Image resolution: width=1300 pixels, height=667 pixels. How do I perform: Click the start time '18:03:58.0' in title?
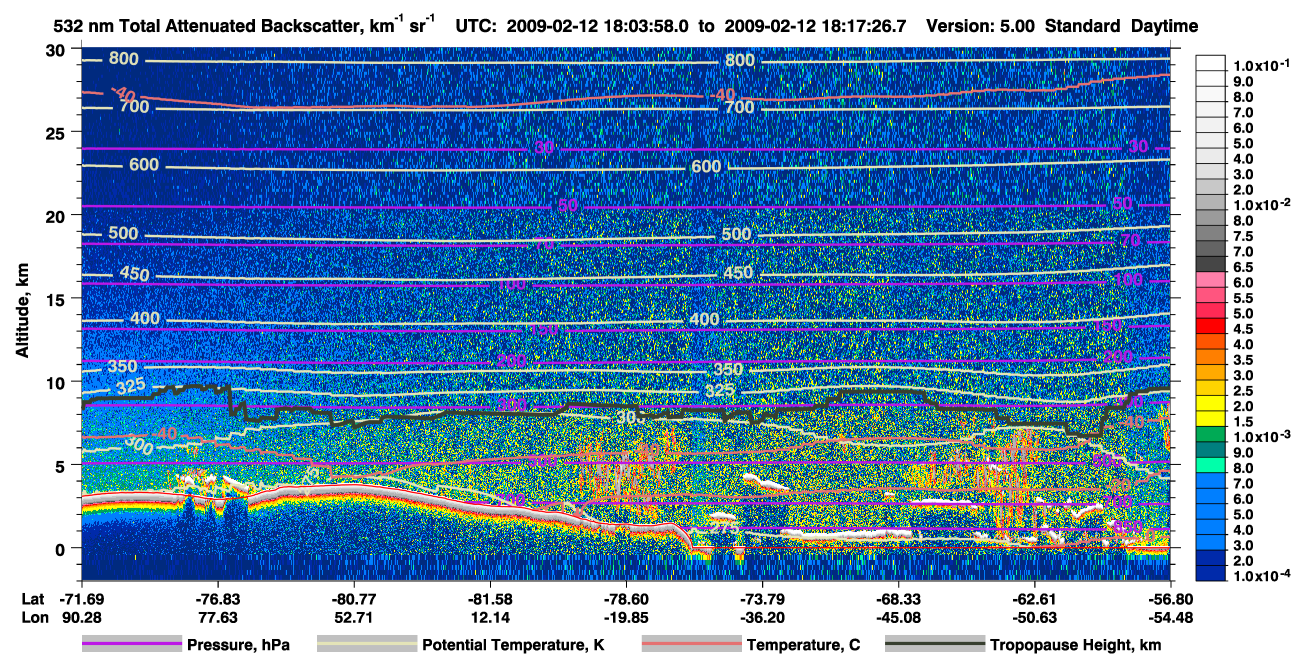[x=647, y=26]
